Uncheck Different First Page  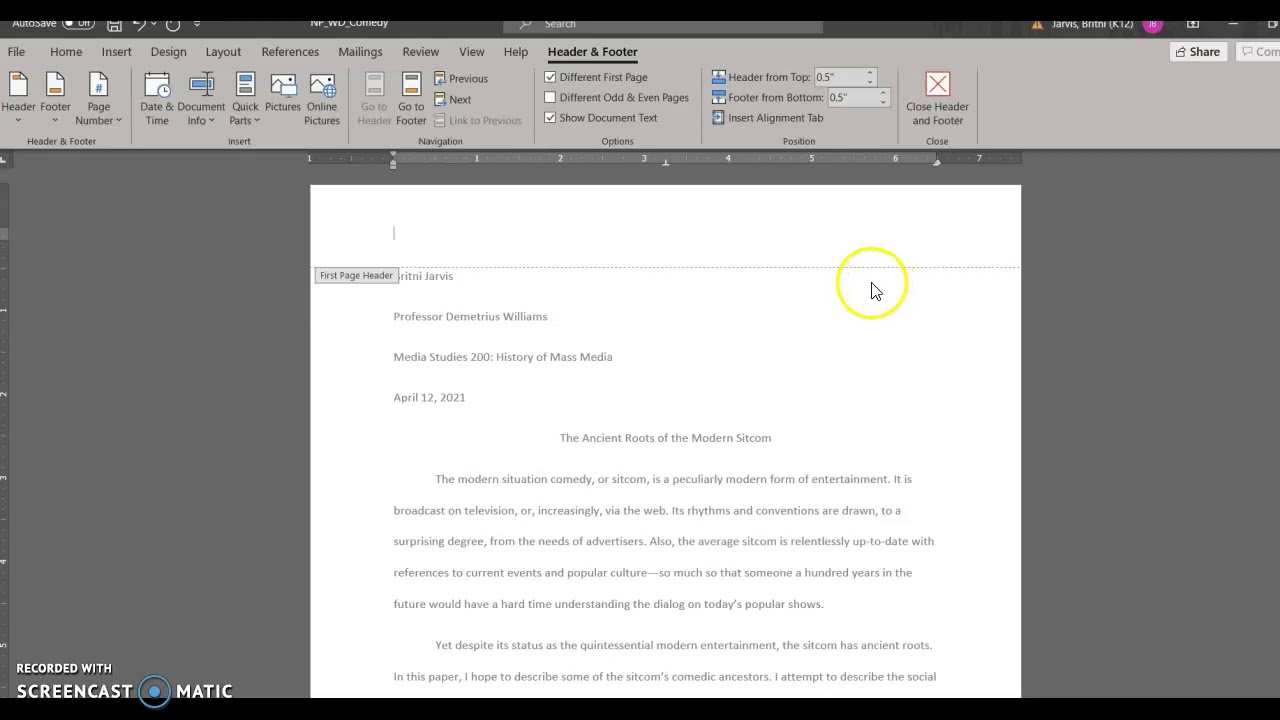550,77
